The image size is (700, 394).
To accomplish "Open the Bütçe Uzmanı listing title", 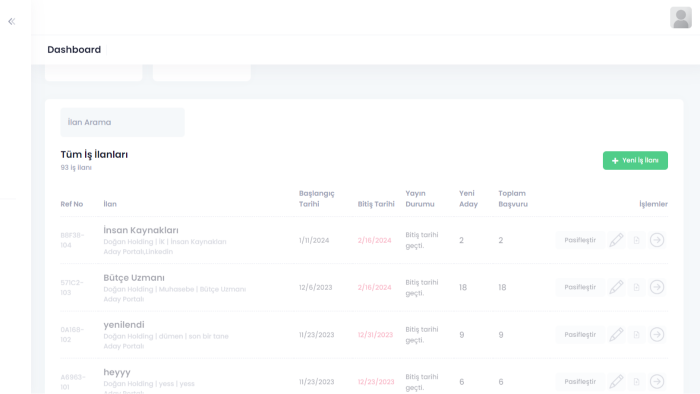I will click(134, 278).
